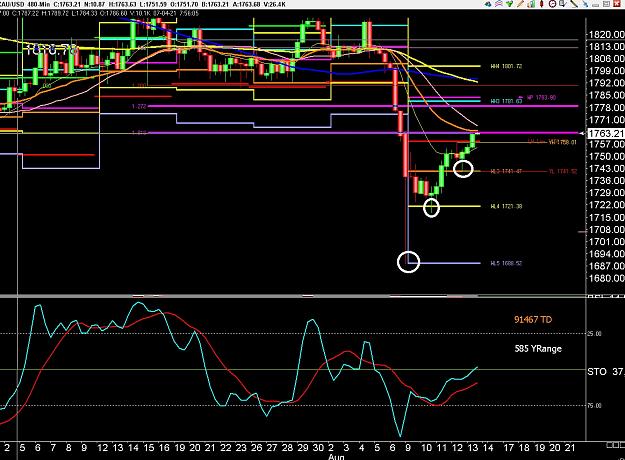This screenshot has width=625, height=460.
Task: Click the small icon at bottom-right of time axis
Action: click(x=616, y=445)
